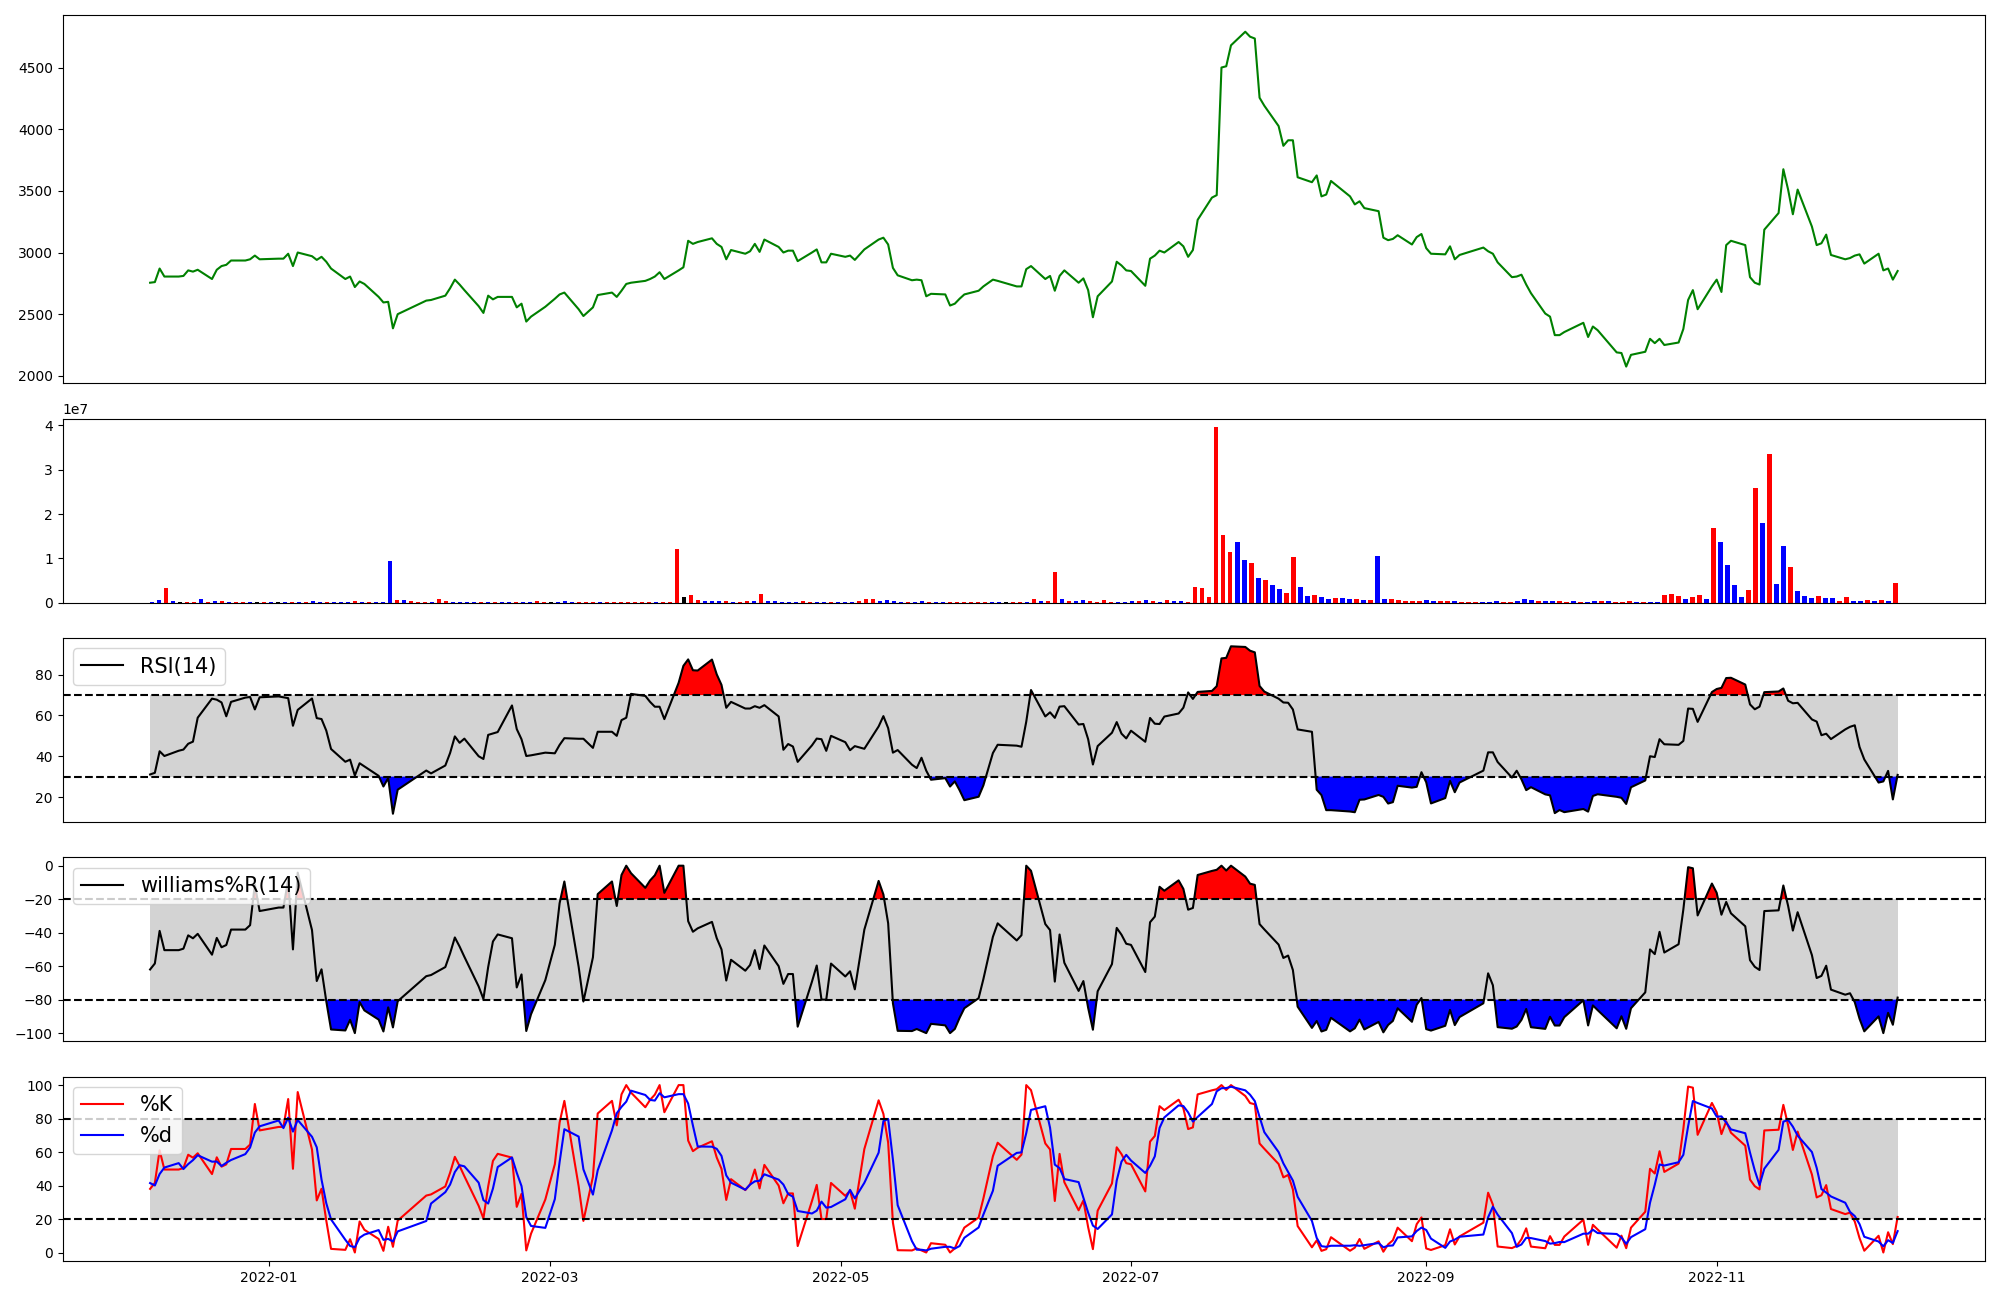The image size is (2000, 1300).
Task: Click the tallest red volume bar in November
Action: point(1769,528)
